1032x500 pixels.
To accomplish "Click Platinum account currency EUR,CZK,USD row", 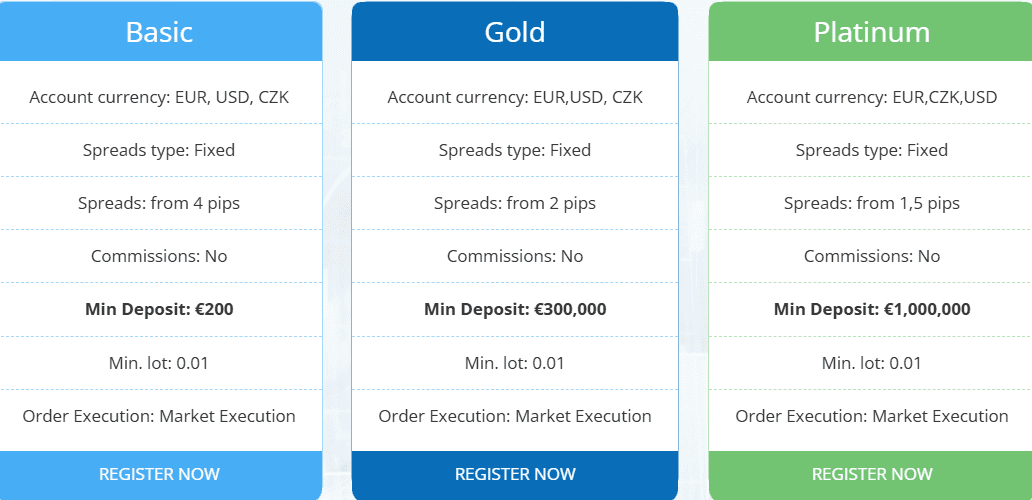I will click(x=871, y=97).
